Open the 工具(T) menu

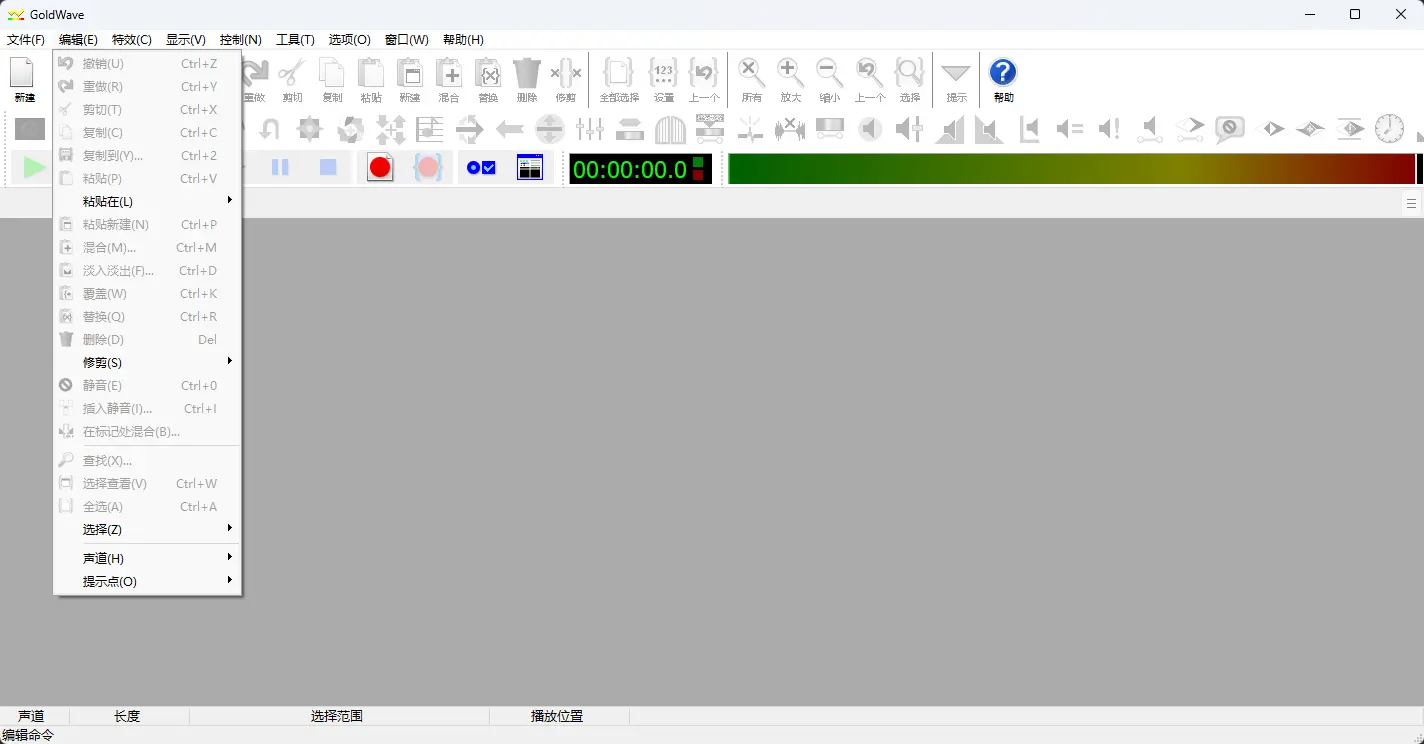tap(295, 40)
